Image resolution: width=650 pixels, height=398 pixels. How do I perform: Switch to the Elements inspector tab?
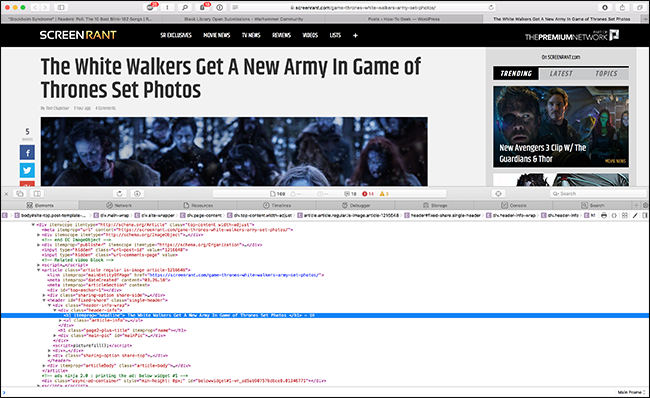40,205
